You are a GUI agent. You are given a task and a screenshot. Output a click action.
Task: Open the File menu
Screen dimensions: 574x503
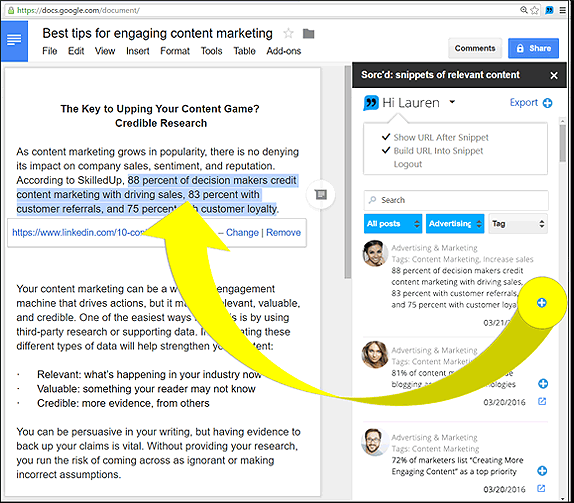[50, 51]
